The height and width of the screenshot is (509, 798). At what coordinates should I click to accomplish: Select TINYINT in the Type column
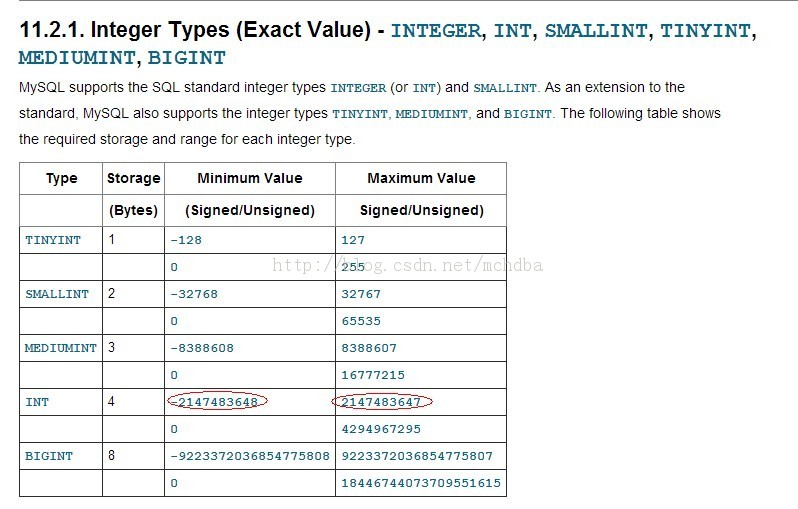53,240
